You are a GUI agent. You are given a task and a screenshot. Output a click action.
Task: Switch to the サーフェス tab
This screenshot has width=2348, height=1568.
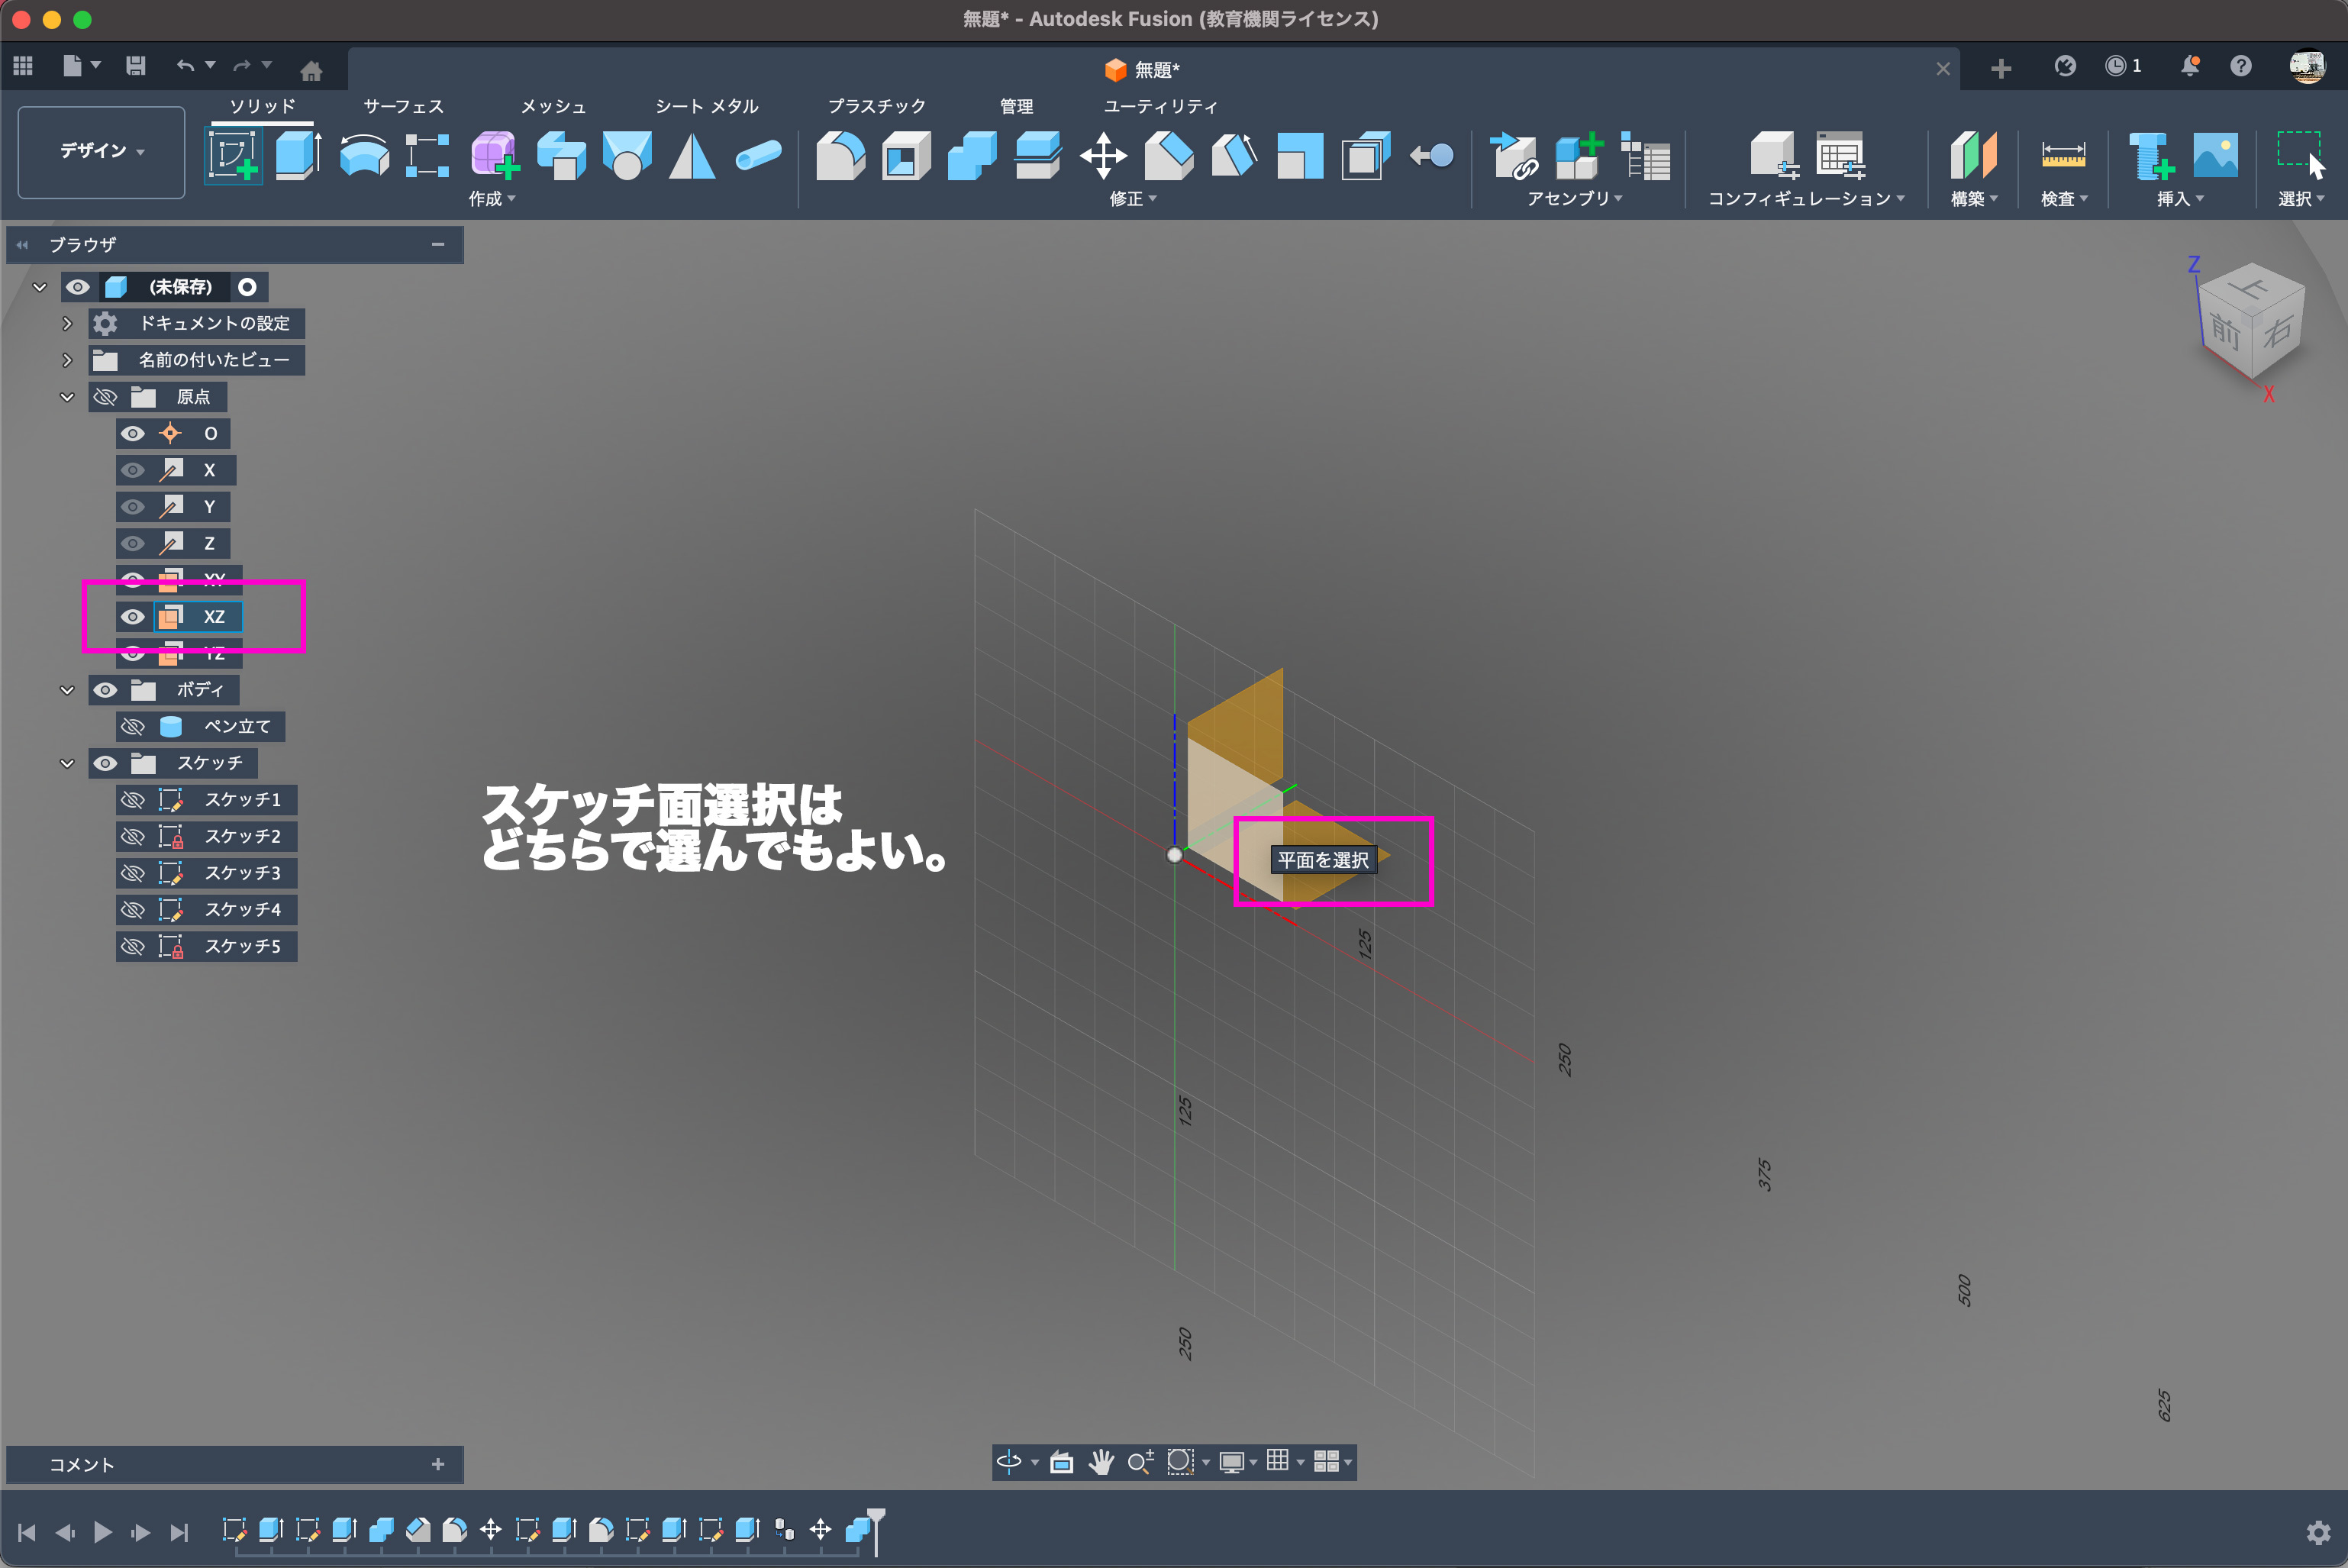click(403, 106)
